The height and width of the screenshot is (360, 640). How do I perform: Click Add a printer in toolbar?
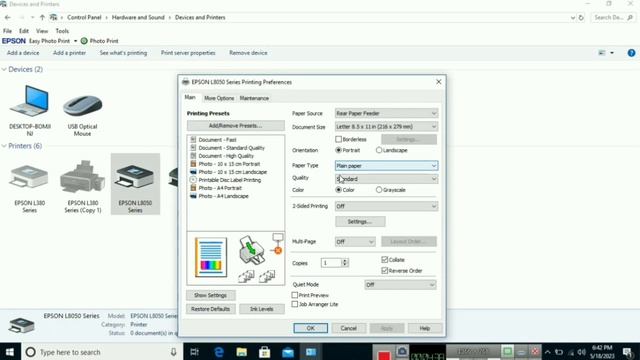point(69,53)
